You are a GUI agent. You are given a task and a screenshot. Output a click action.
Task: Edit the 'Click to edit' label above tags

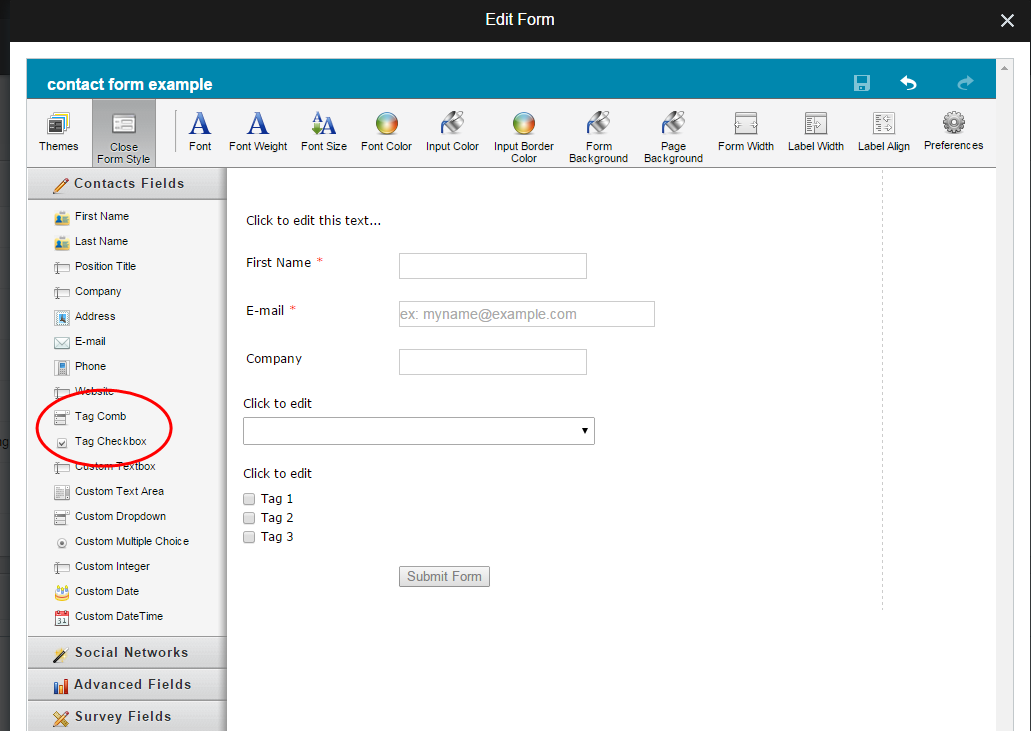click(277, 474)
